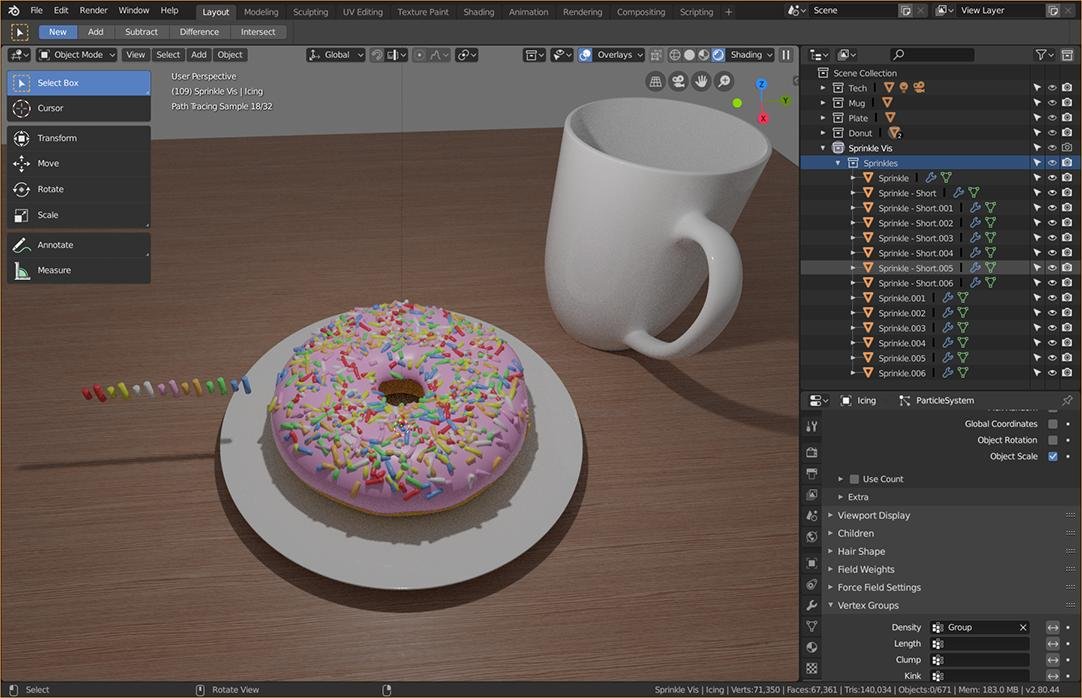
Task: Click the Intersect selection mode button
Action: pos(257,32)
